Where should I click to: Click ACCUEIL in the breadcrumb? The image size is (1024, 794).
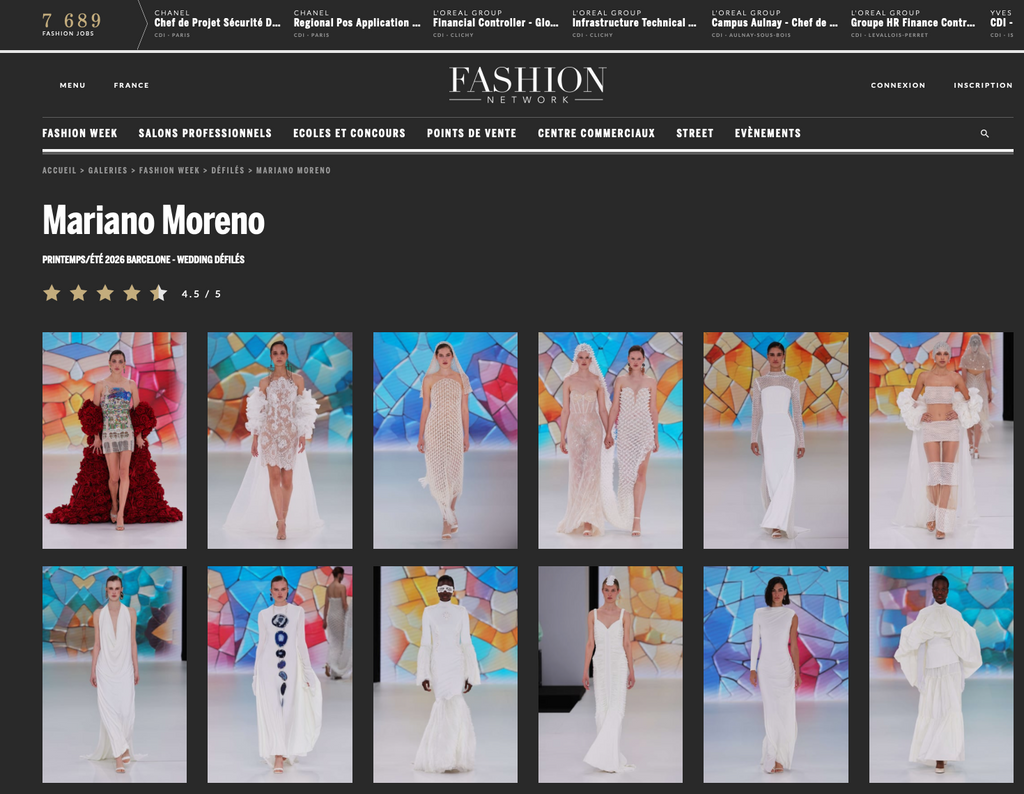[x=59, y=170]
